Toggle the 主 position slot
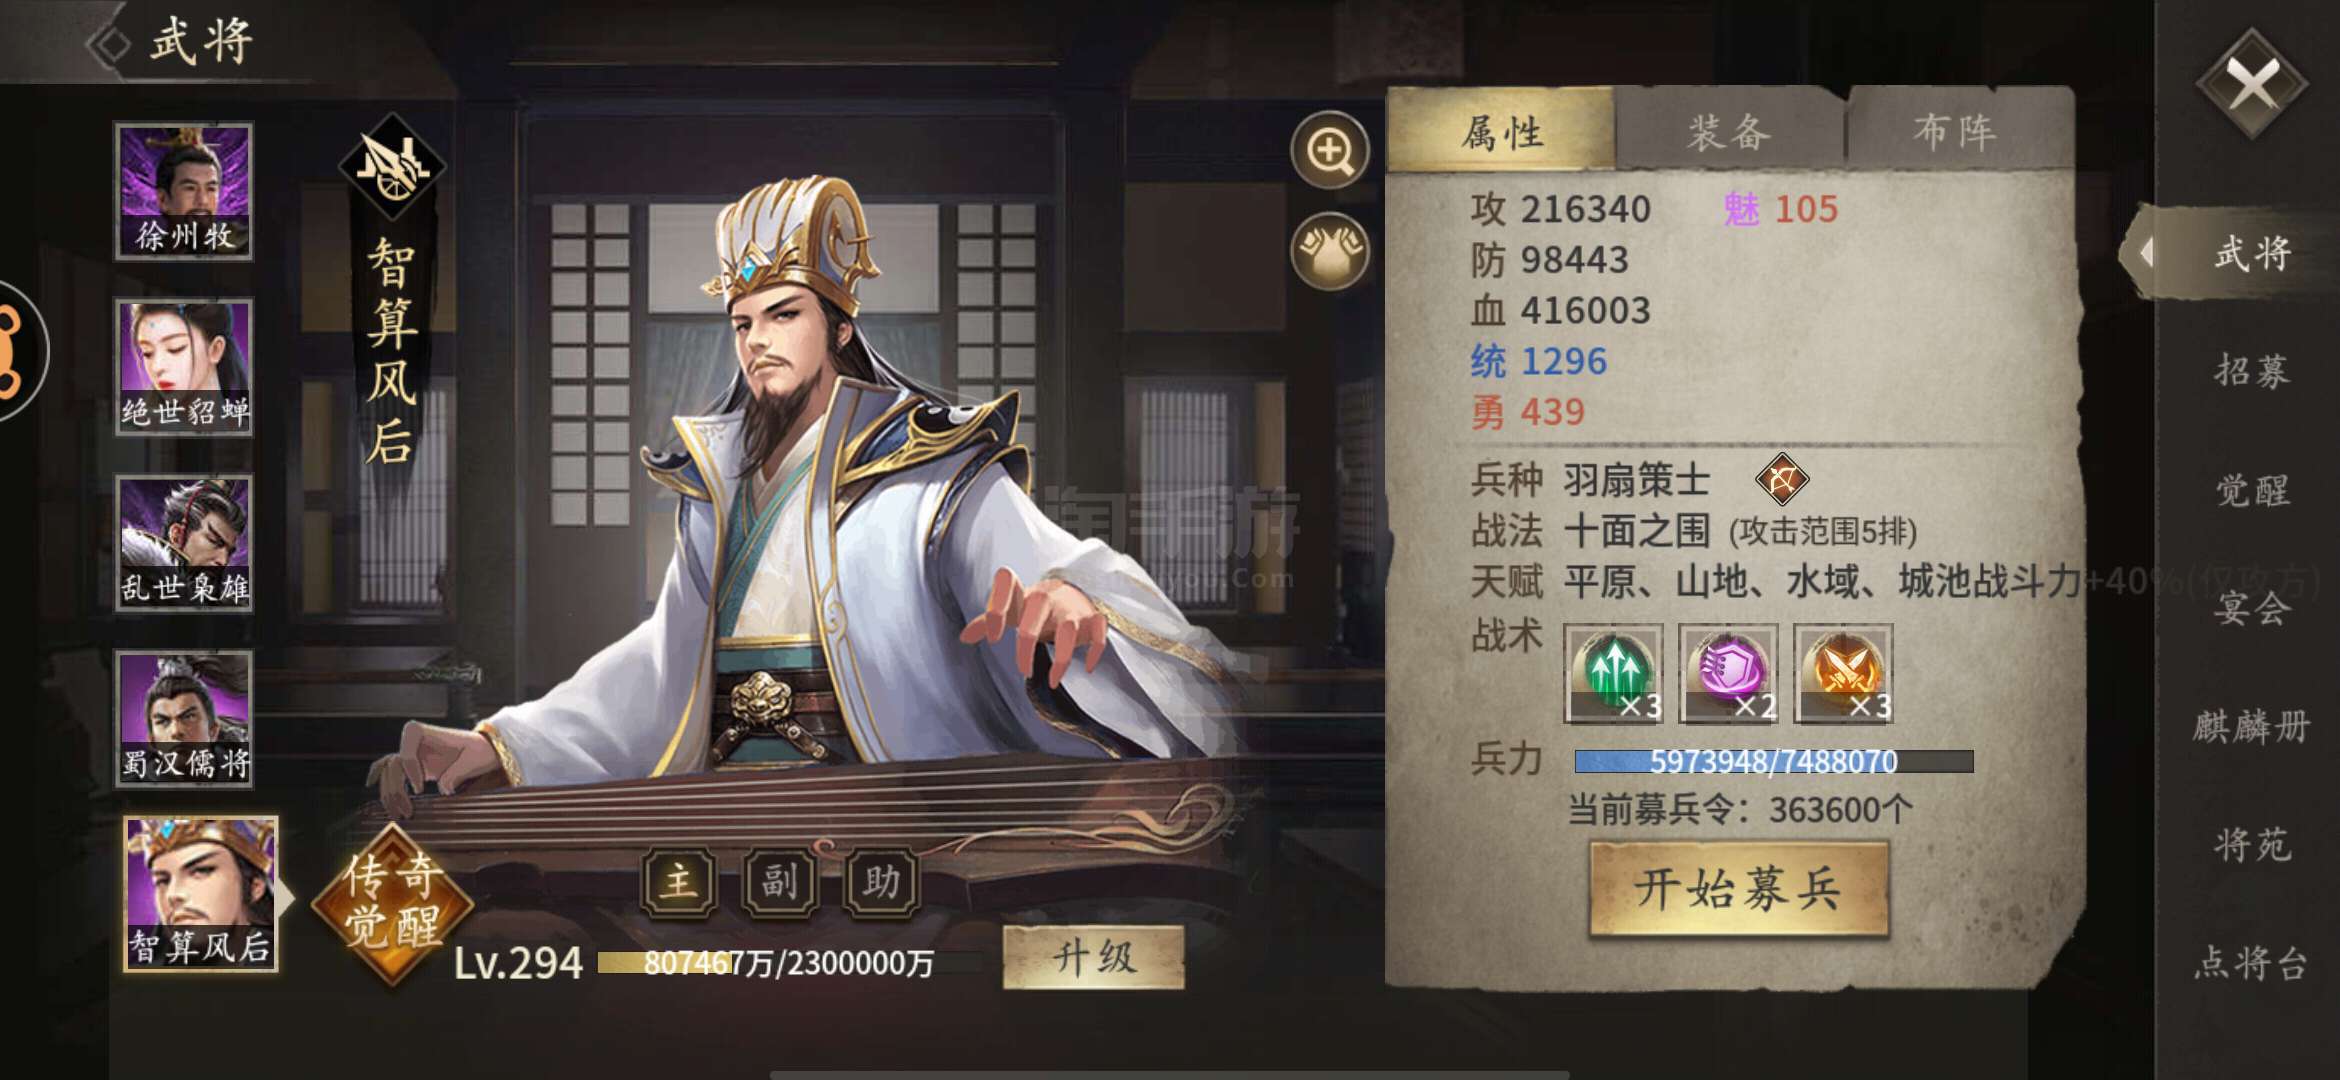The image size is (2340, 1080). click(679, 882)
